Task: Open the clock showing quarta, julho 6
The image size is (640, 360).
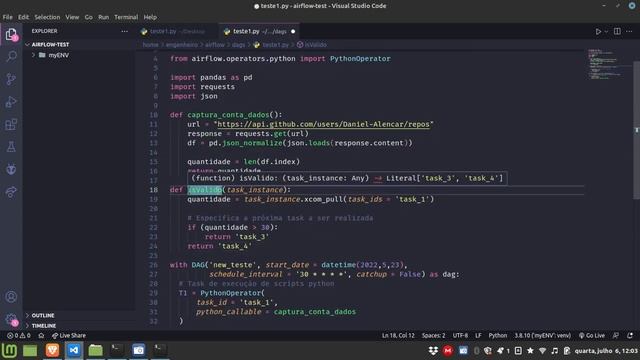Action: click(x=606, y=350)
